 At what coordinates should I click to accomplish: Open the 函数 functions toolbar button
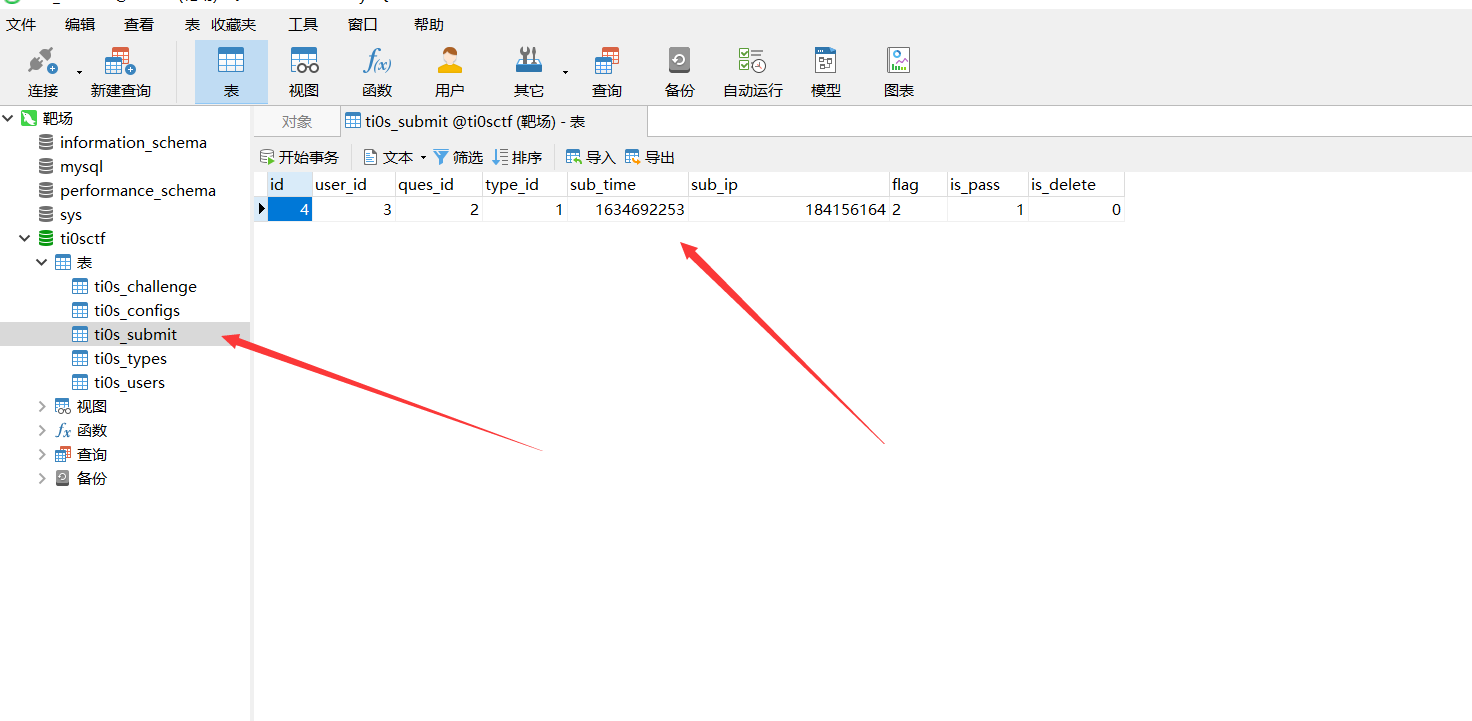pos(377,72)
